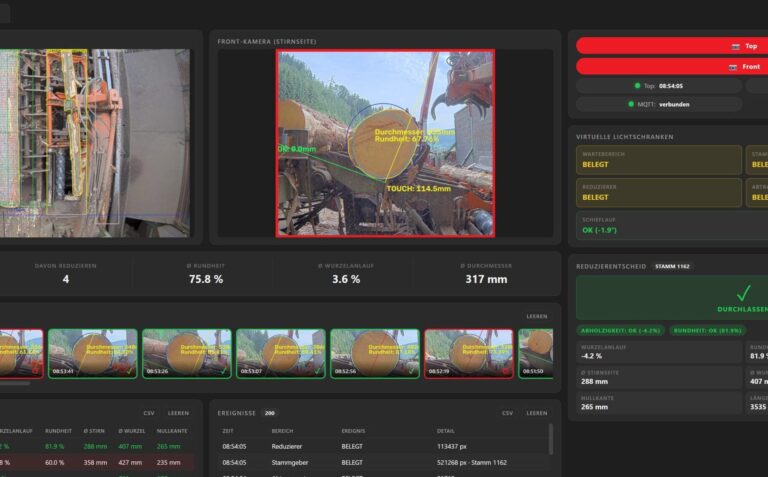This screenshot has height=477, width=768.
Task: Click the EREIGNIS column header
Action: pyautogui.click(x=353, y=431)
